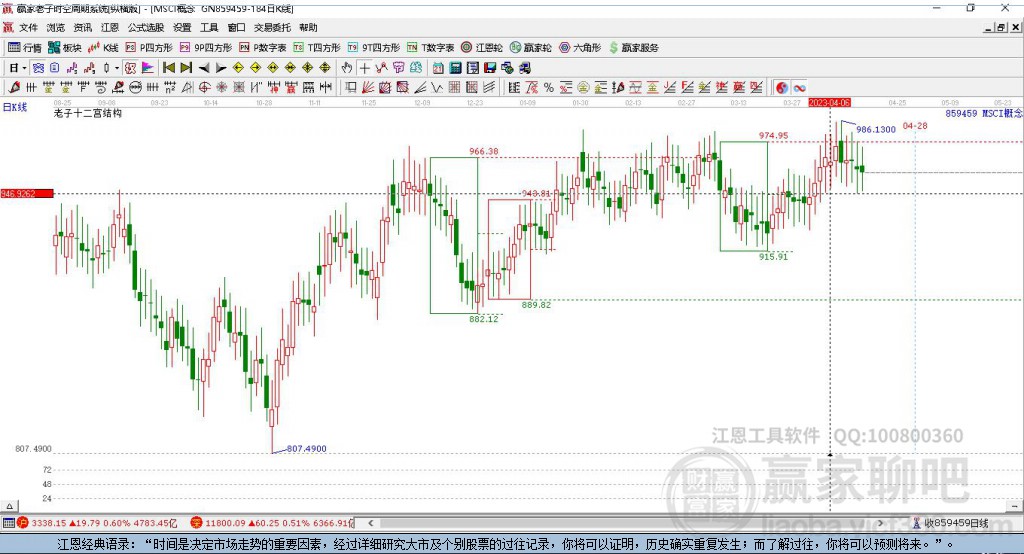Open 赢家服务 service link
The width and height of the screenshot is (1024, 554).
pos(633,48)
